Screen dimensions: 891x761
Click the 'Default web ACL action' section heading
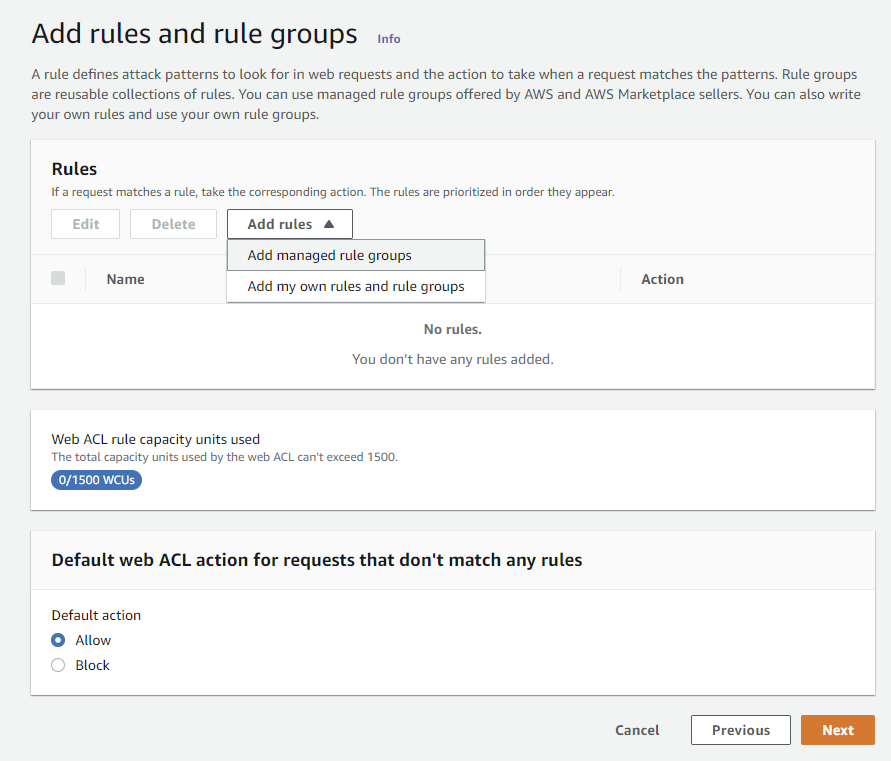point(316,560)
